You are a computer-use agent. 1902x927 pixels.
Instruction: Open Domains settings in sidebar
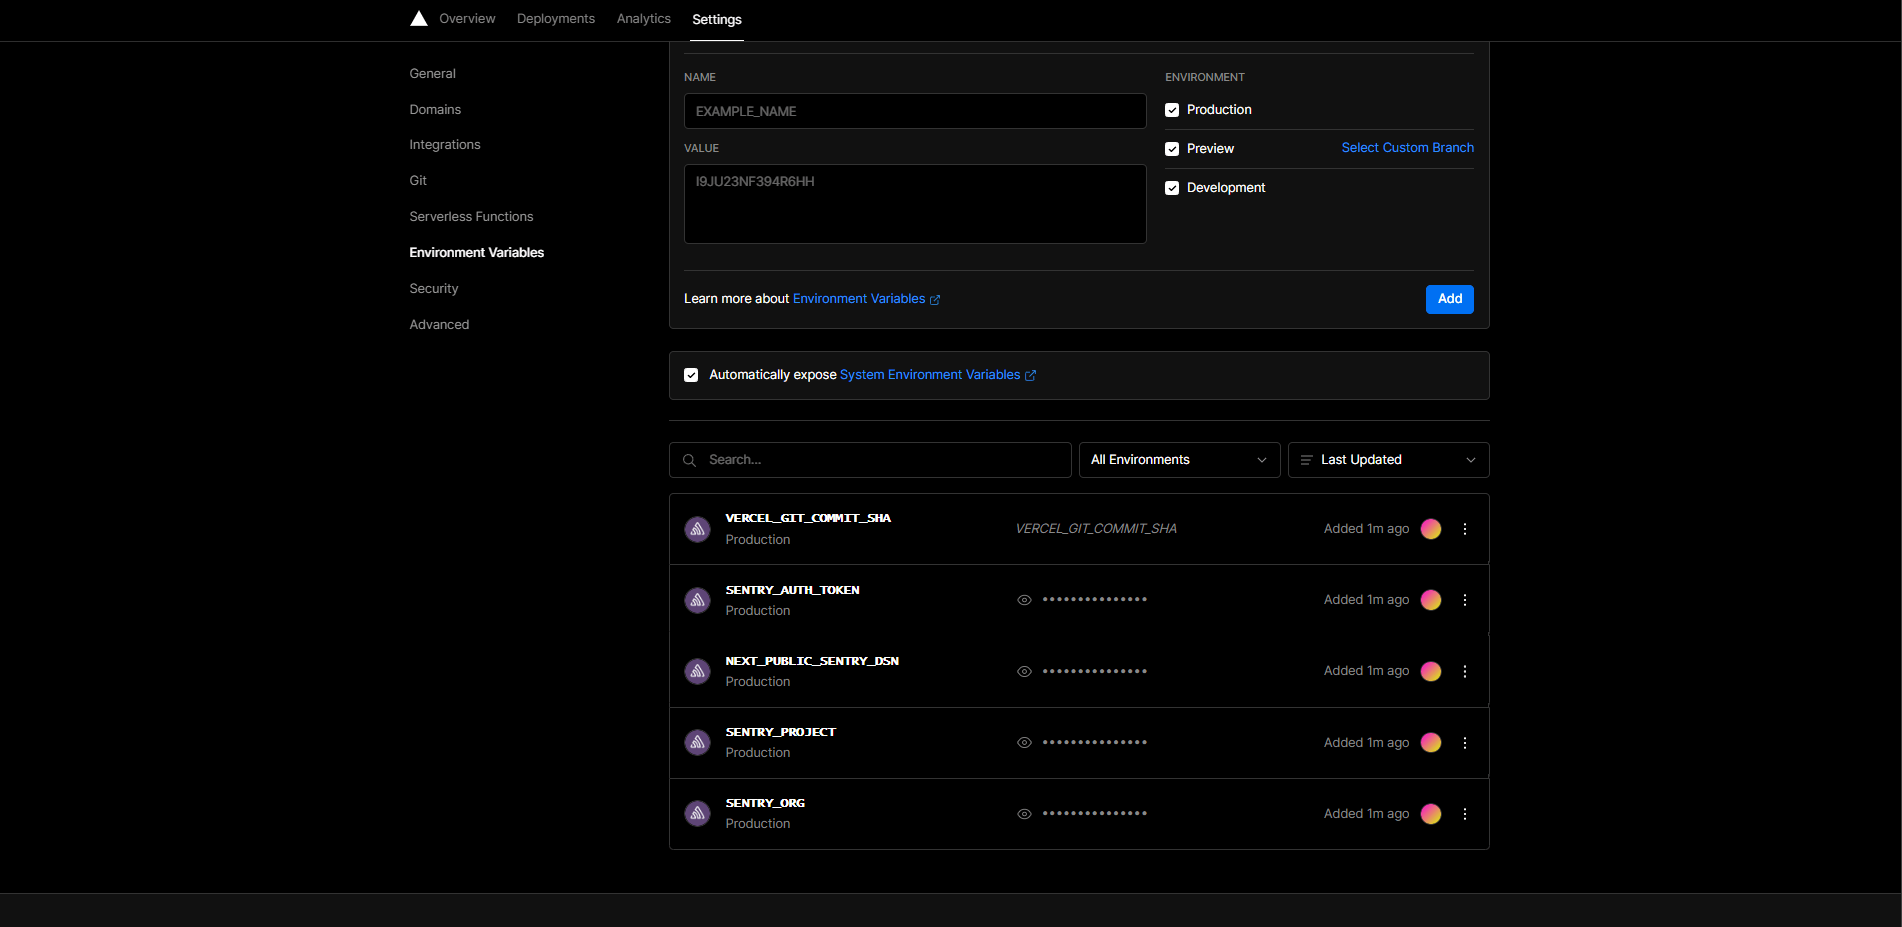tap(435, 110)
